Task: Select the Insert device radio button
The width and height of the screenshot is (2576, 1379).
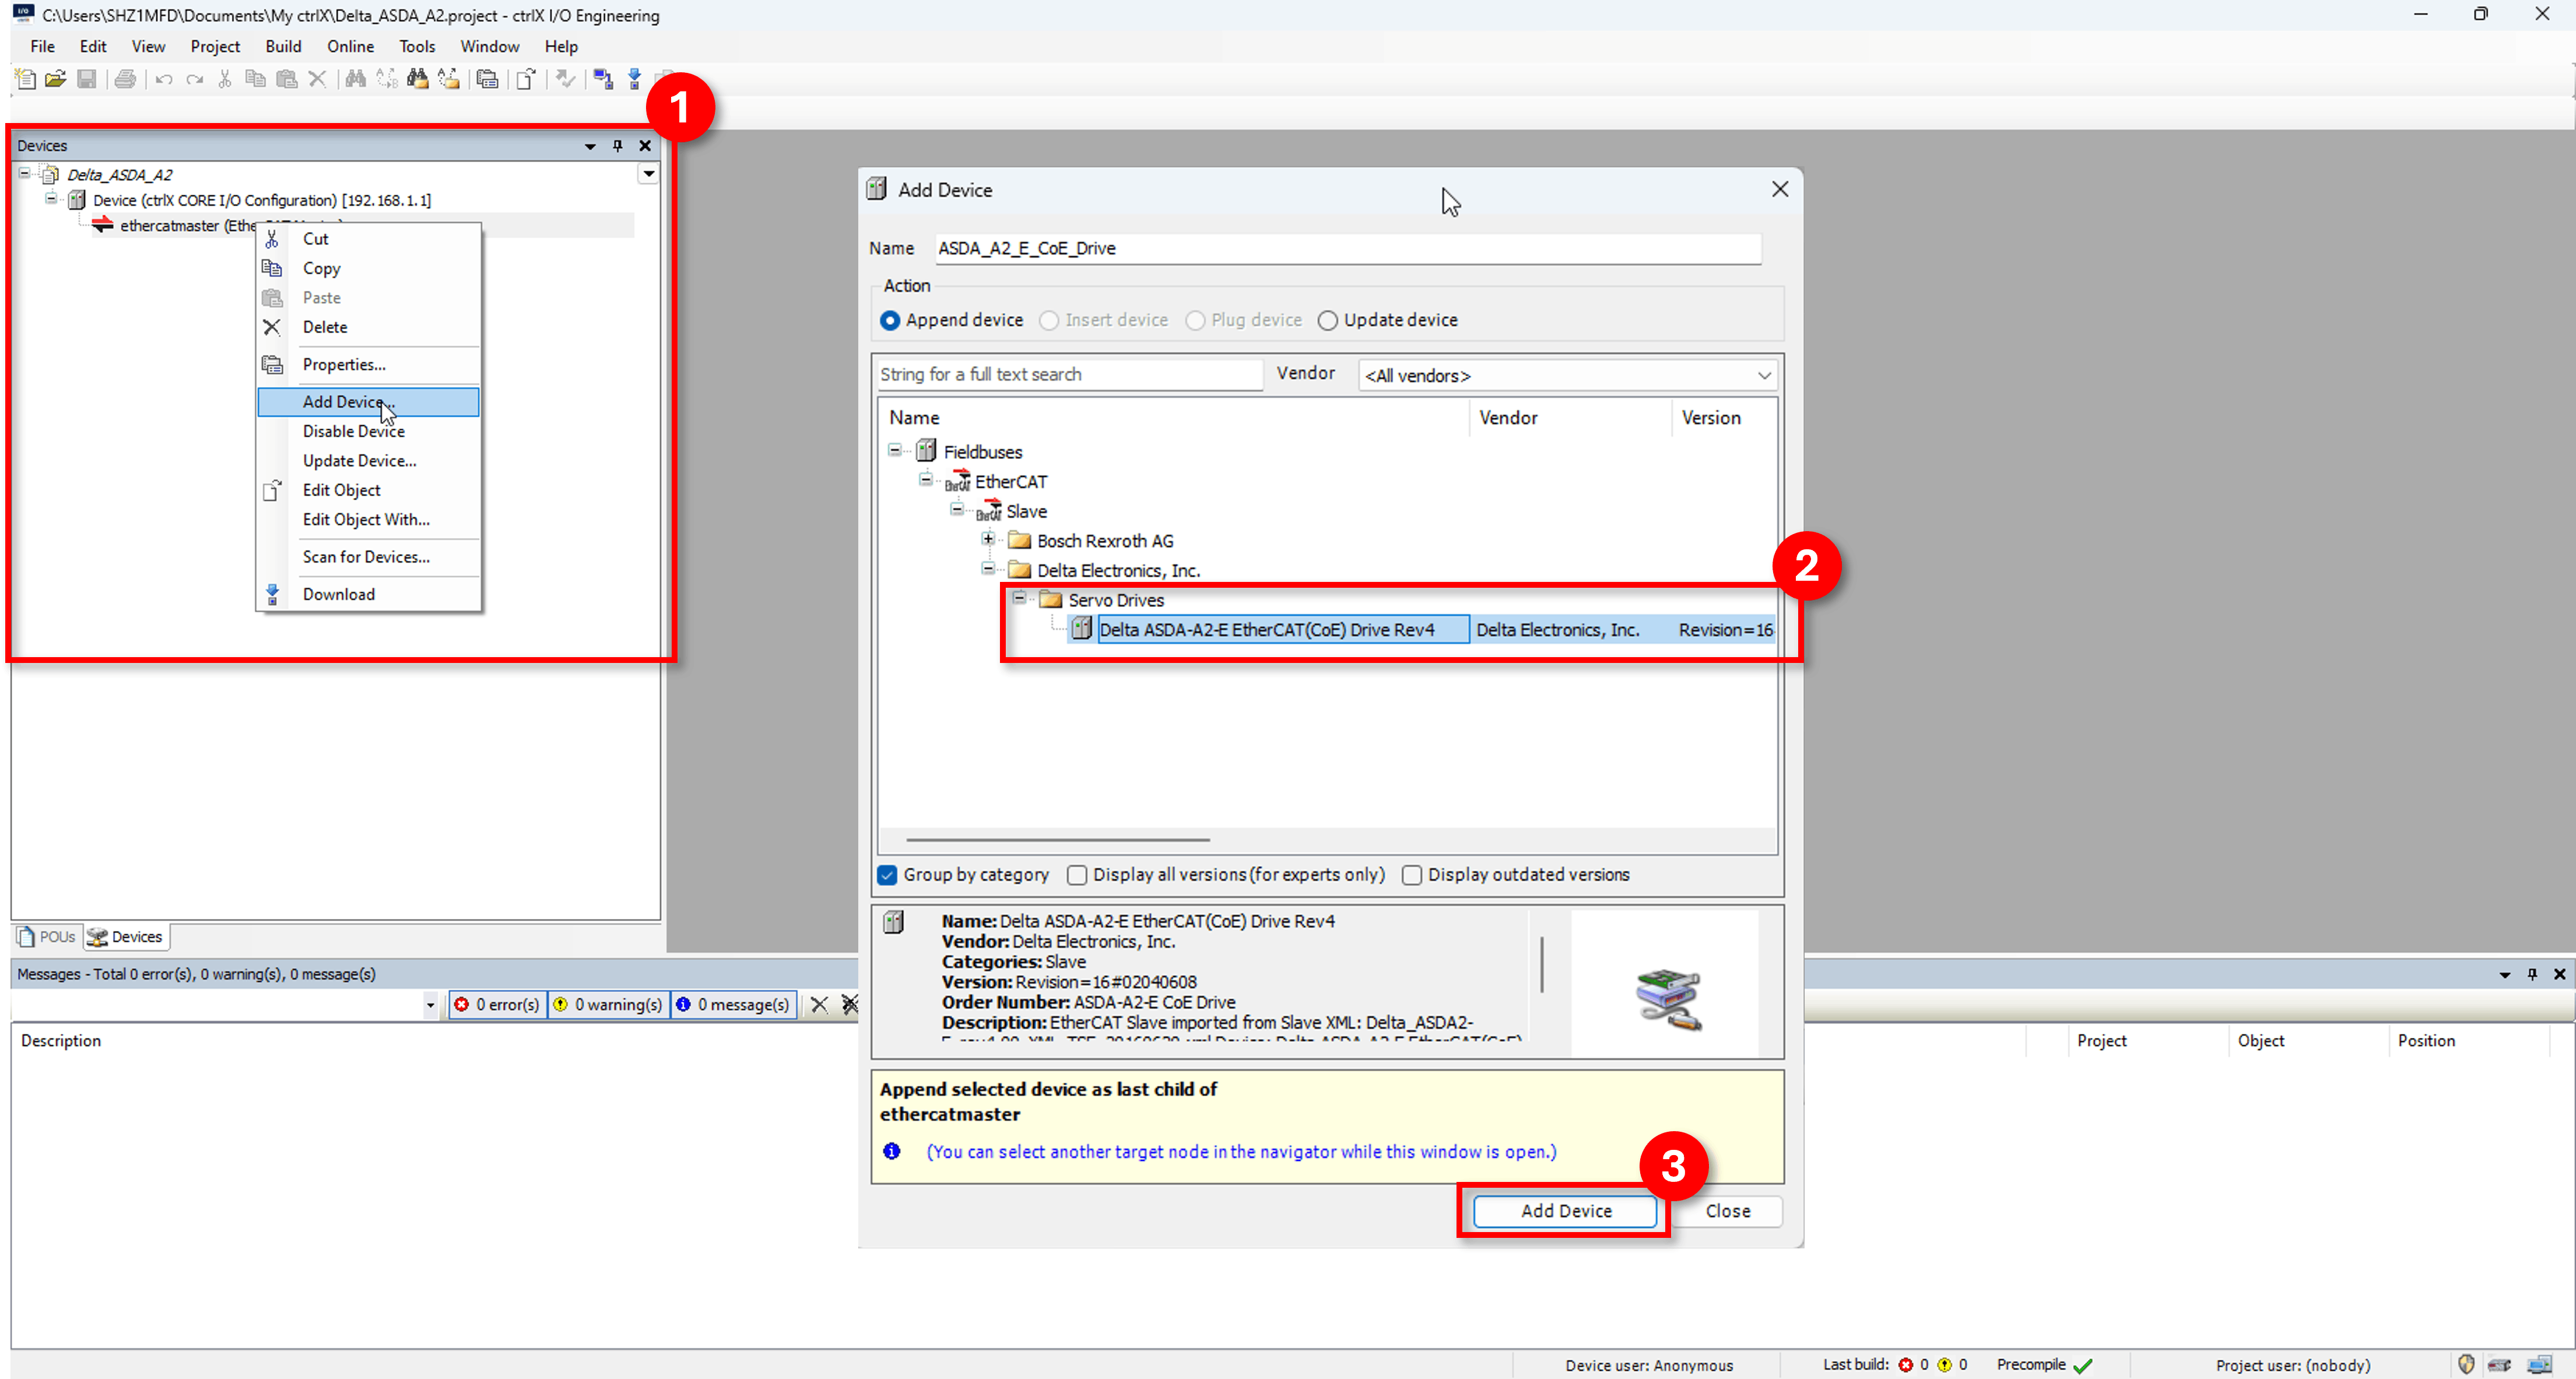Action: (1049, 320)
